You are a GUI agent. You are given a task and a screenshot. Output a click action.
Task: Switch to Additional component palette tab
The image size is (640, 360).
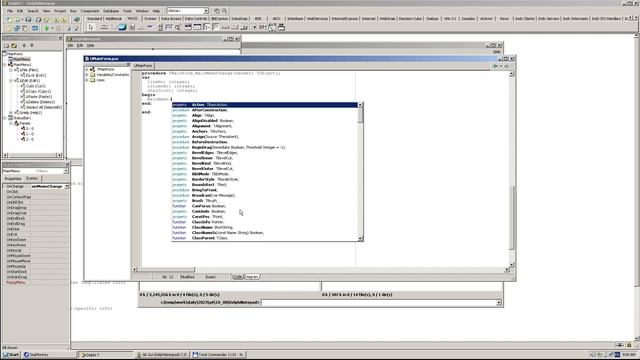click(113, 19)
